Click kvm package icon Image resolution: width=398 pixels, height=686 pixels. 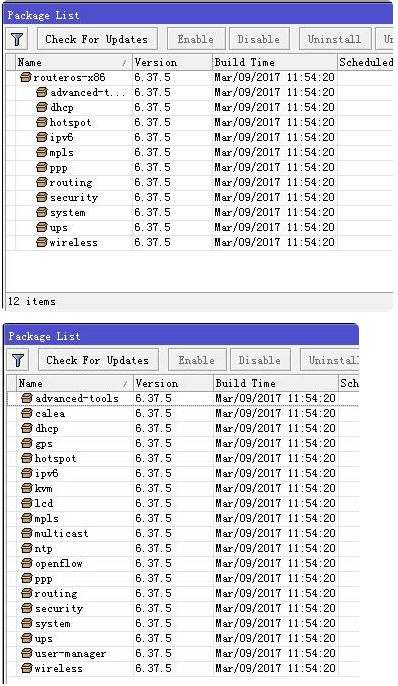(x=27, y=488)
